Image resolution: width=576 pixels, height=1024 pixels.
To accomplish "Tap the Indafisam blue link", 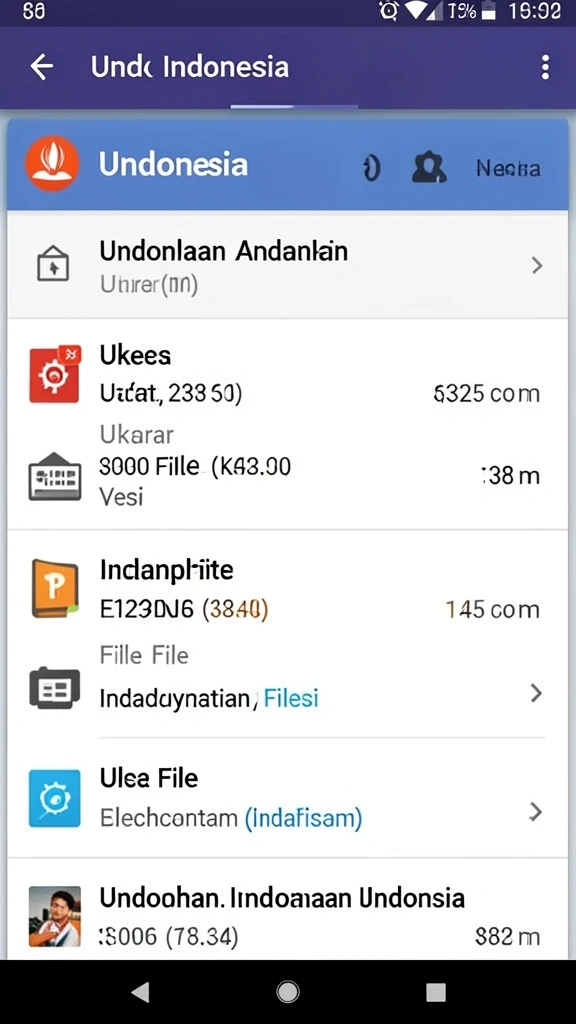I will tap(303, 817).
